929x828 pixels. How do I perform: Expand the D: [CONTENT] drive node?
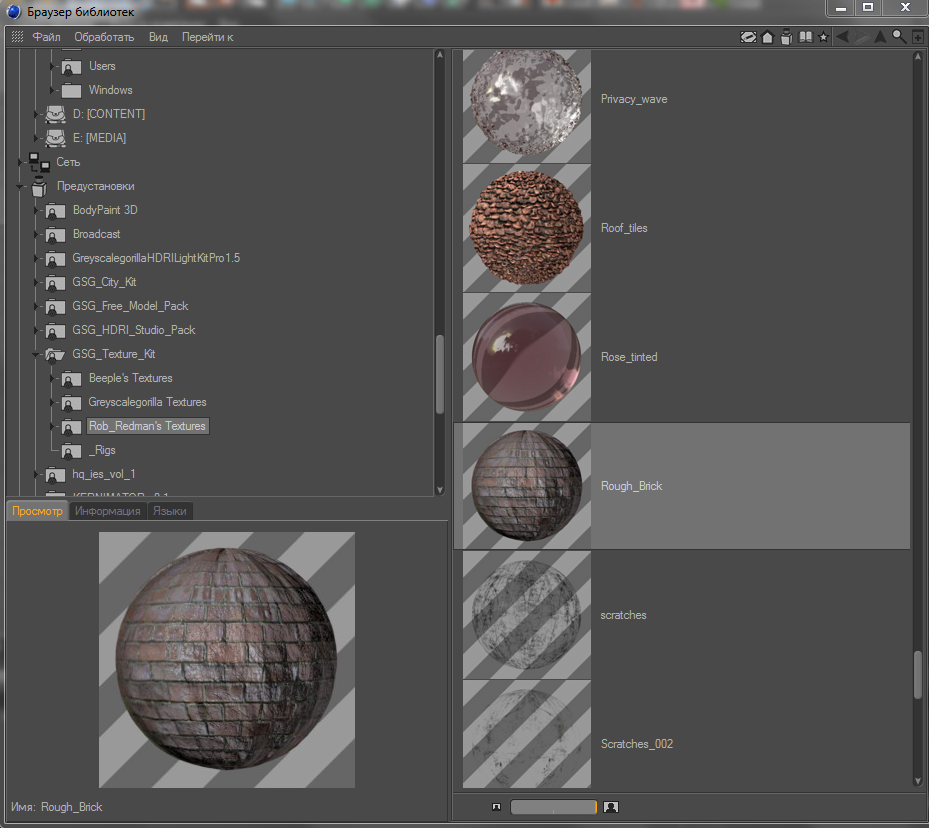(36, 114)
